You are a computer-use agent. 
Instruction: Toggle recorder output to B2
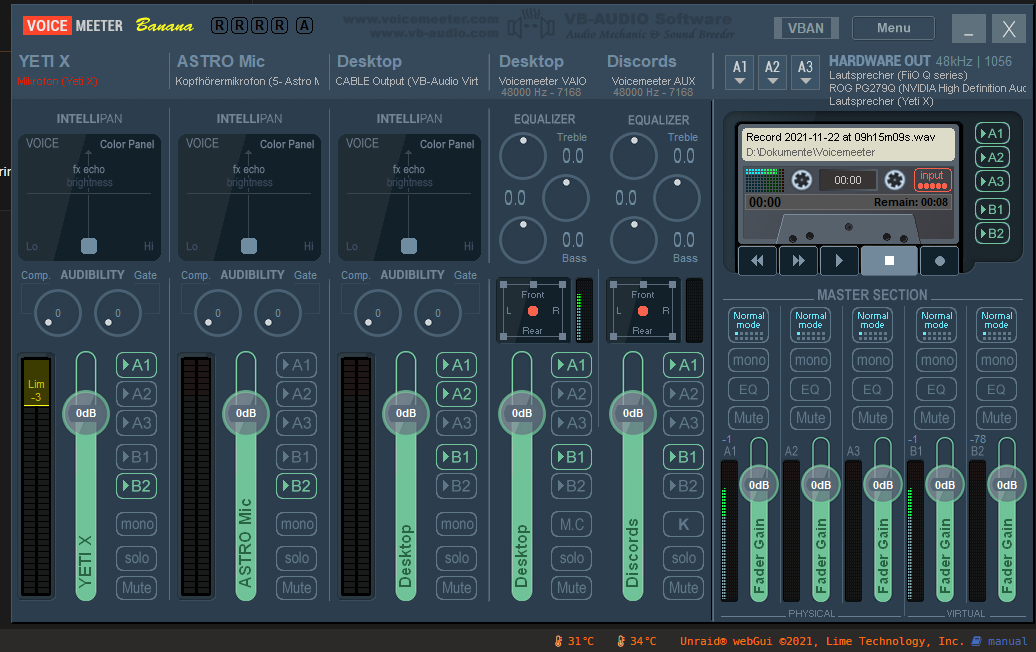pos(992,233)
